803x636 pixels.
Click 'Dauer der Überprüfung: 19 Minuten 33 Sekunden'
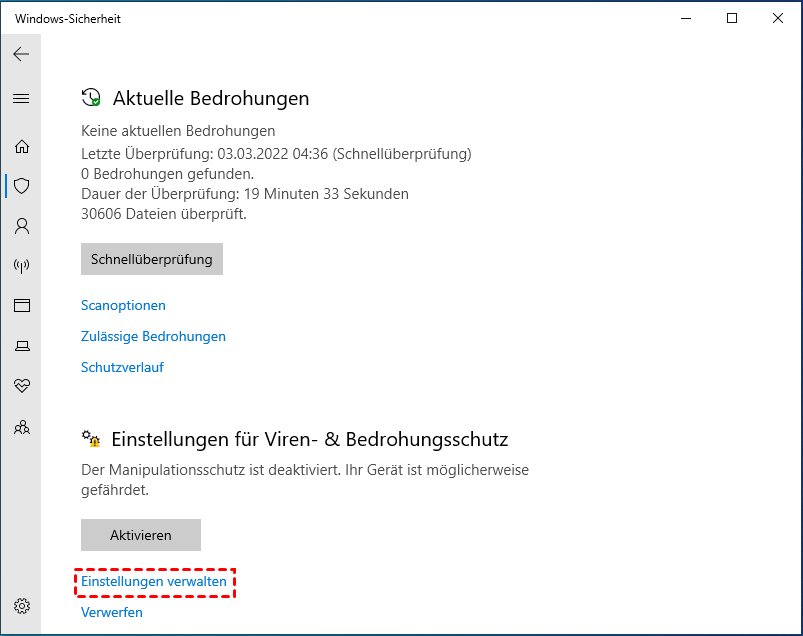click(x=245, y=194)
